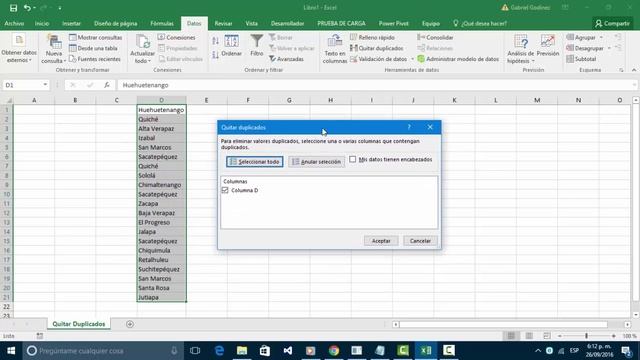Switch to the Inicio tab
Image resolution: width=640 pixels, height=360 pixels.
(42, 24)
